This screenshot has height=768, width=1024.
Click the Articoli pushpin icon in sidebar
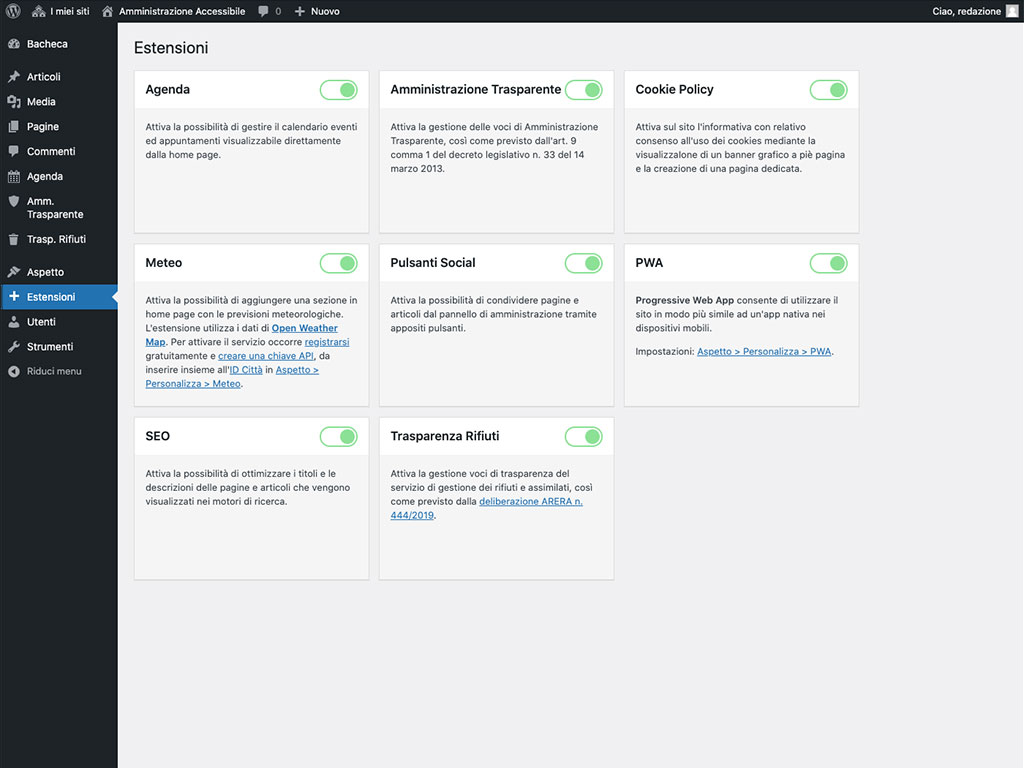point(13,77)
